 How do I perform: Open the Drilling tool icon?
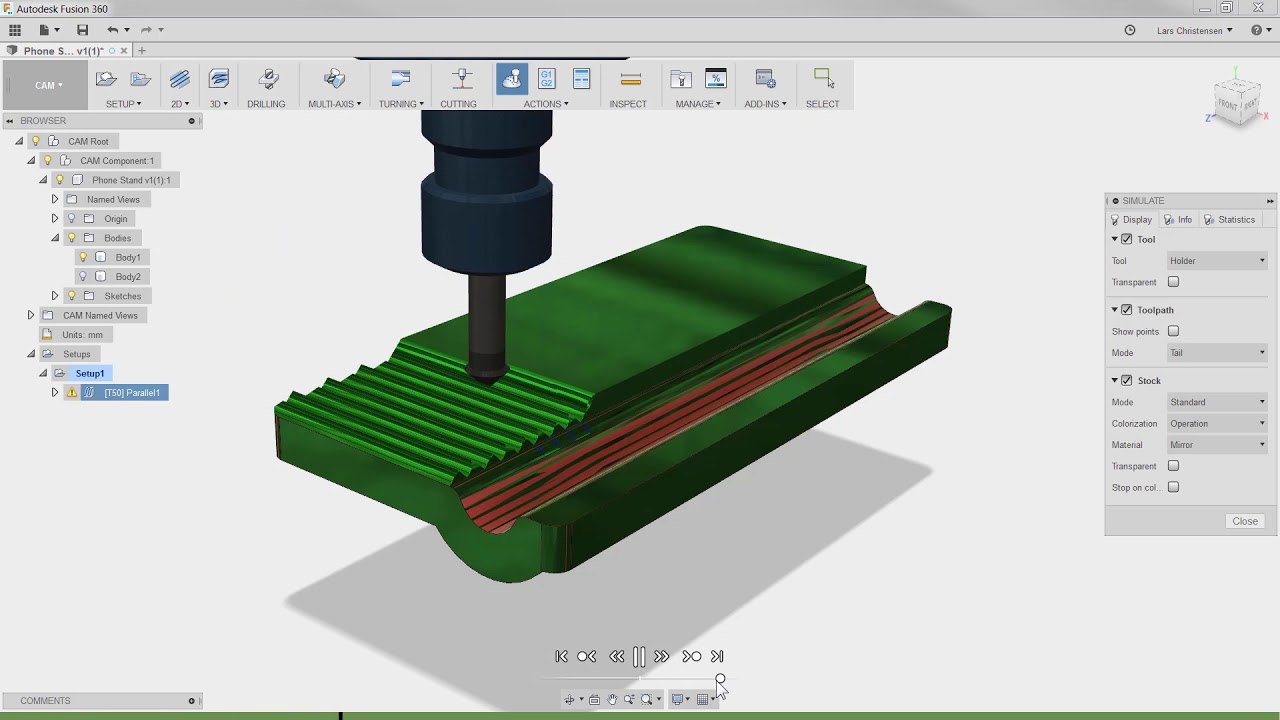[267, 79]
